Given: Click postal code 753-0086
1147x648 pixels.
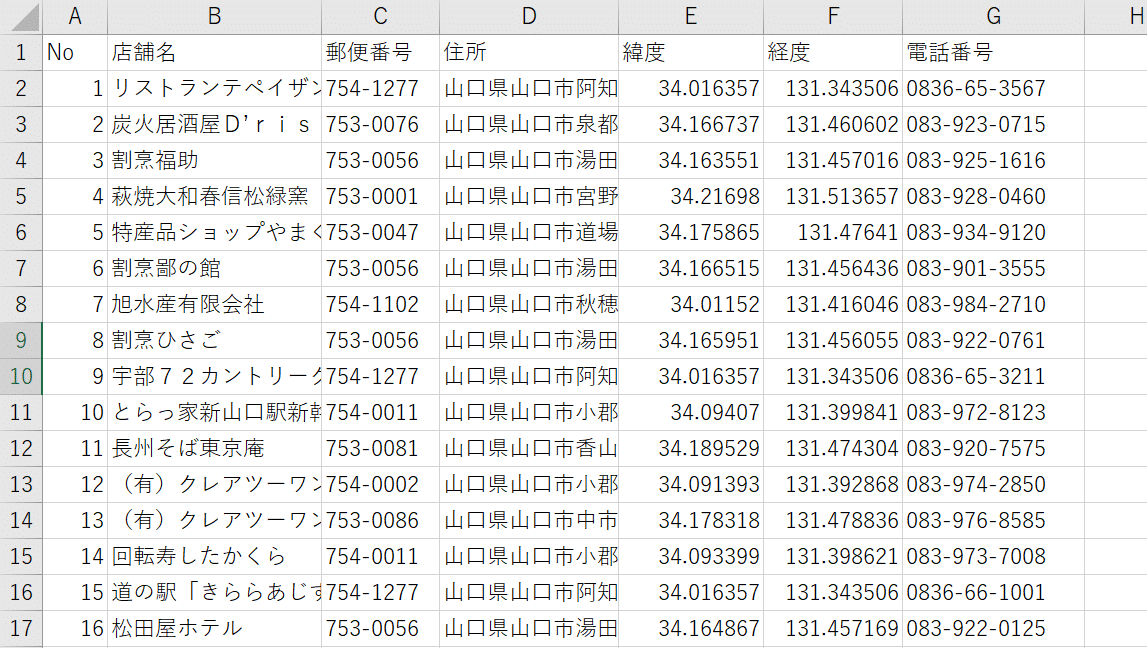Looking at the screenshot, I should [x=380, y=521].
